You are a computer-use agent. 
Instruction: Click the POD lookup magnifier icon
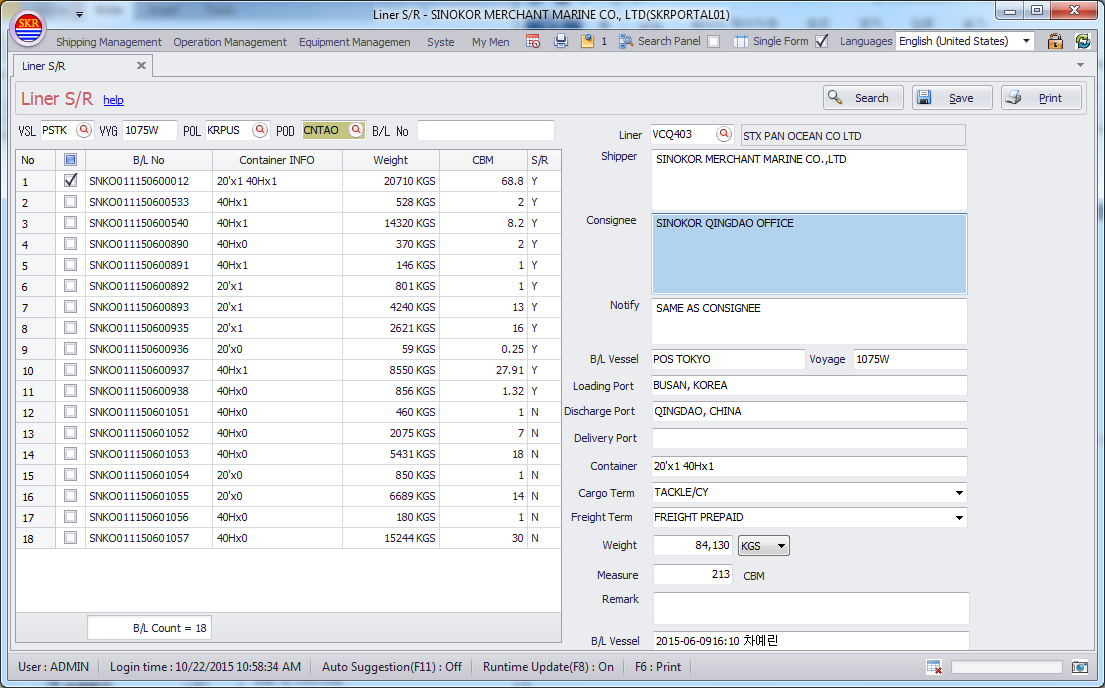click(x=356, y=130)
